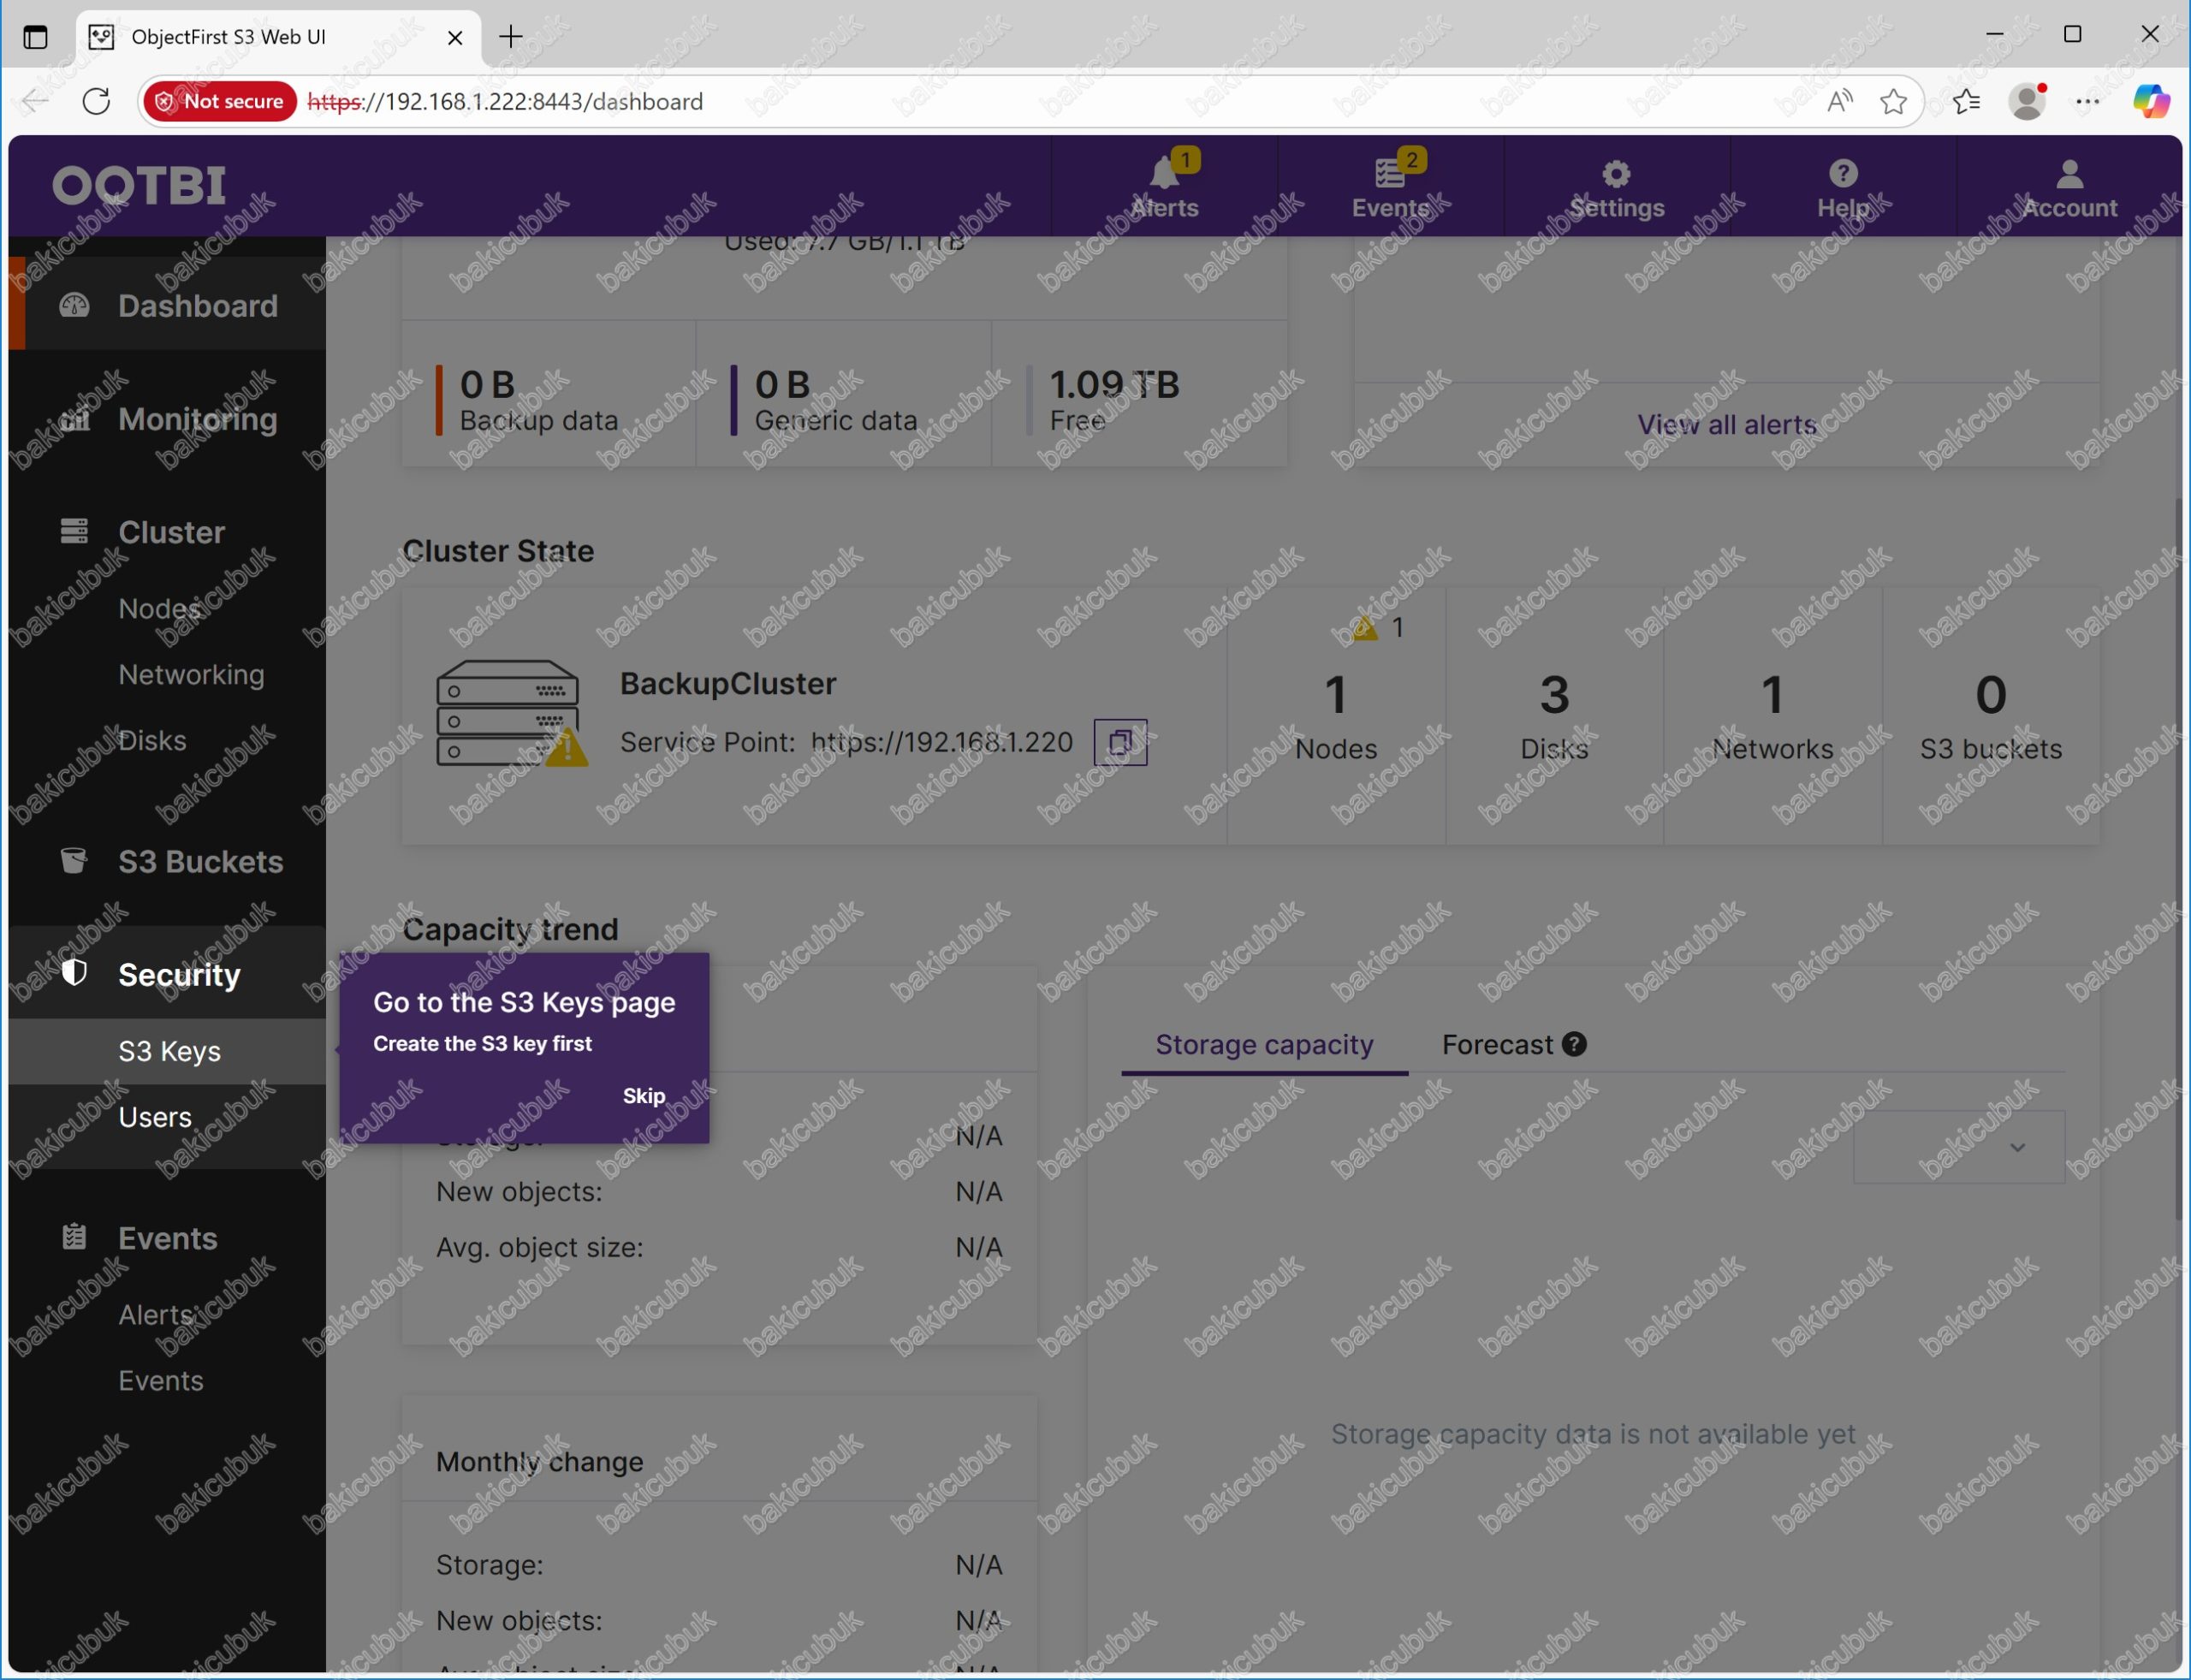
Task: Click the Not secure badge
Action: [220, 101]
